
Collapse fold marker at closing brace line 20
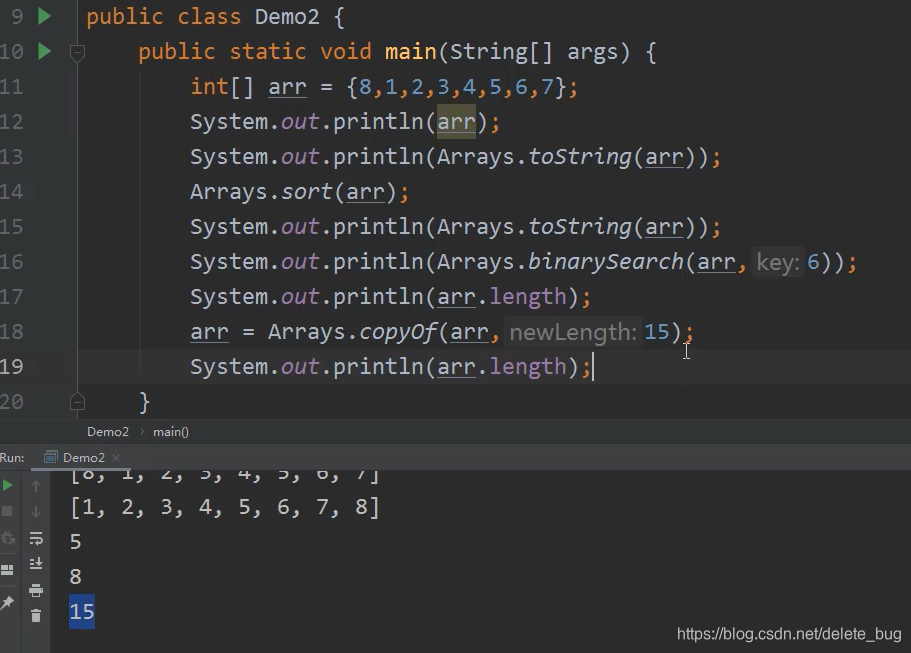77,401
